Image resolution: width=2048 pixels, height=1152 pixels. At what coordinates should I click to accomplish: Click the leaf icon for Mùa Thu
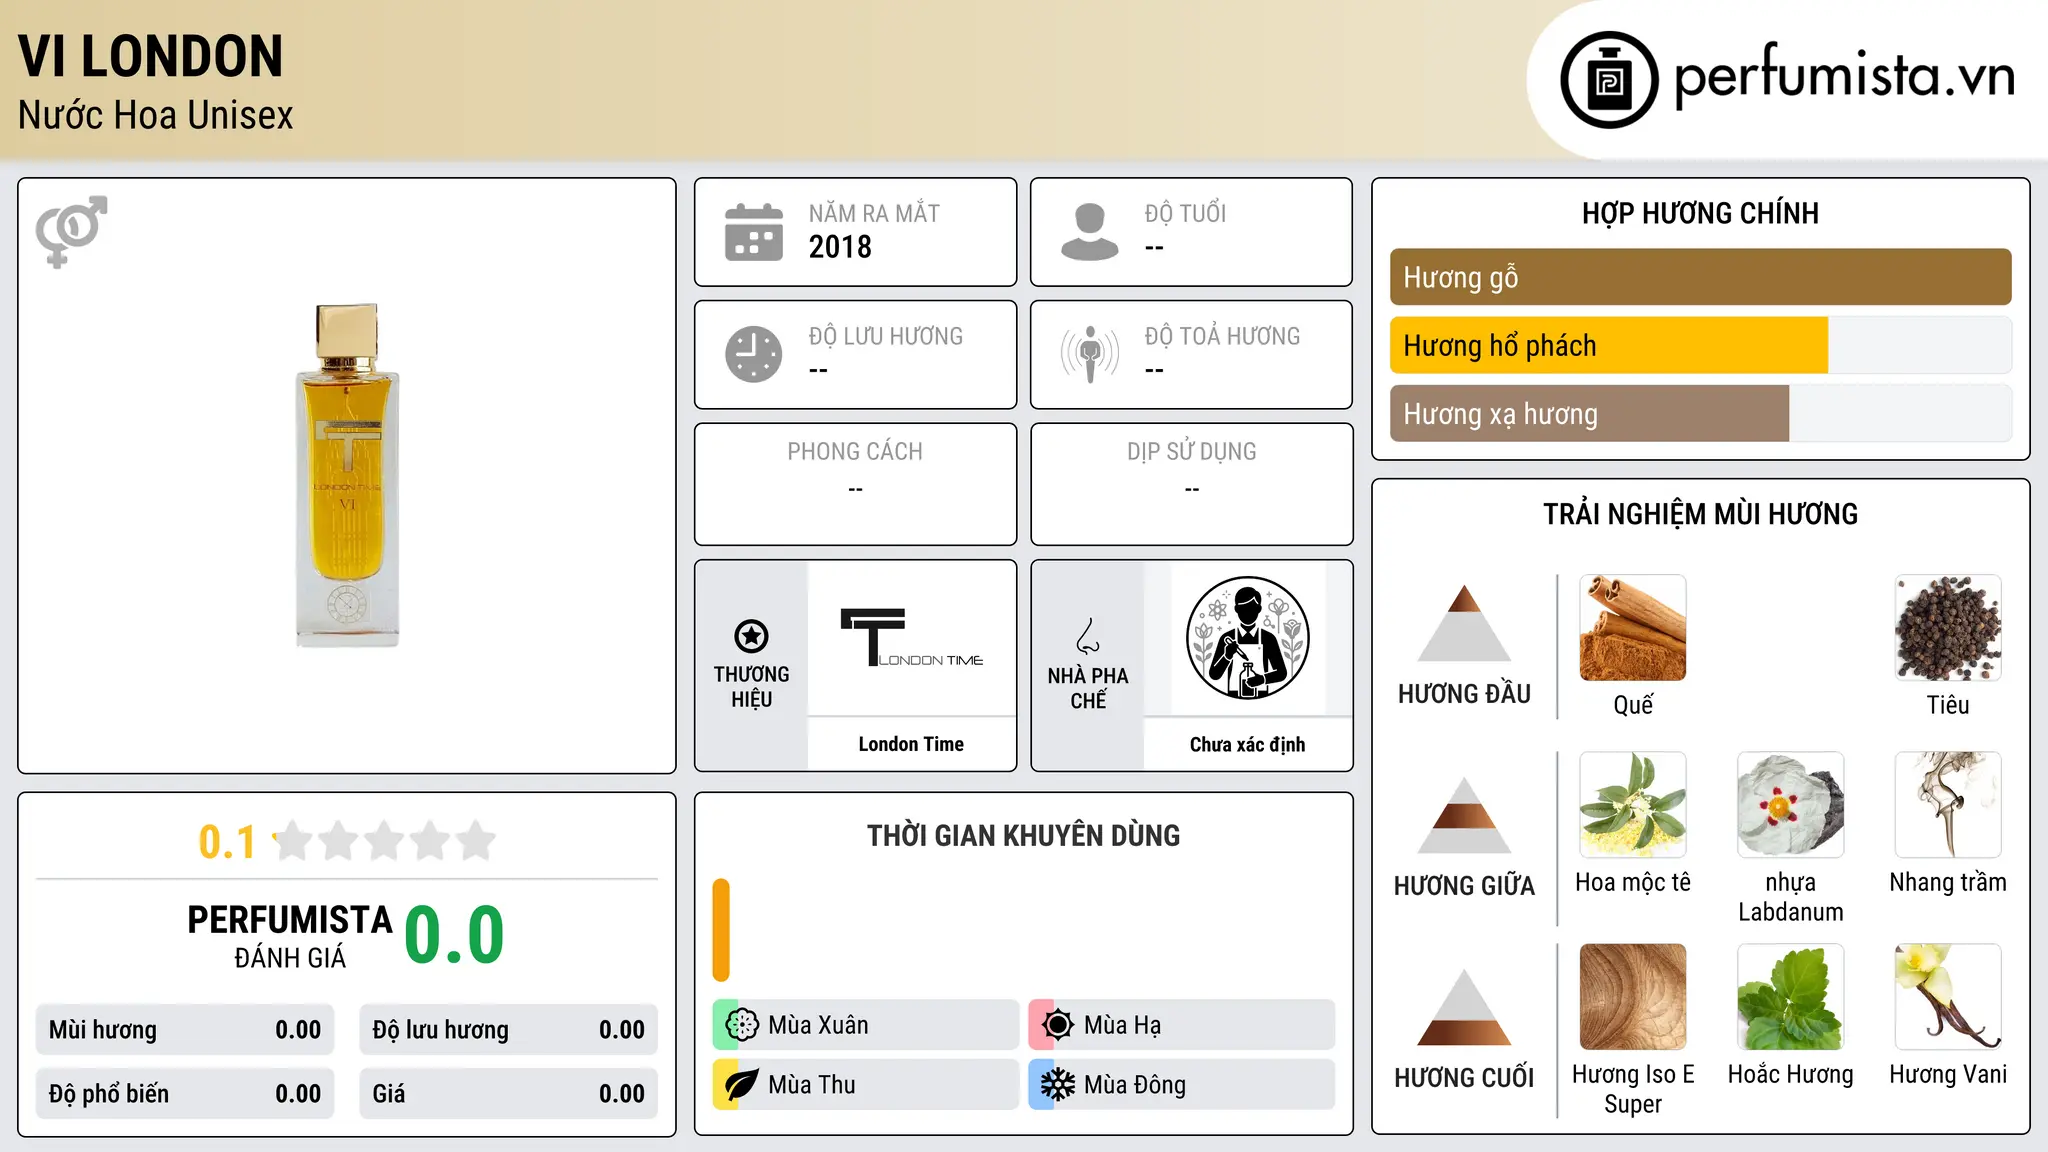742,1085
